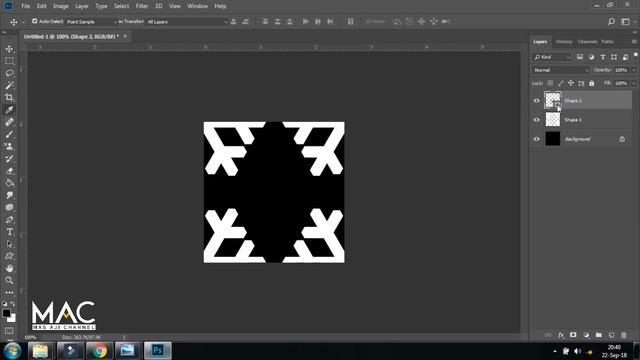The height and width of the screenshot is (360, 640).
Task: Click the Create new group folder icon
Action: point(599,335)
